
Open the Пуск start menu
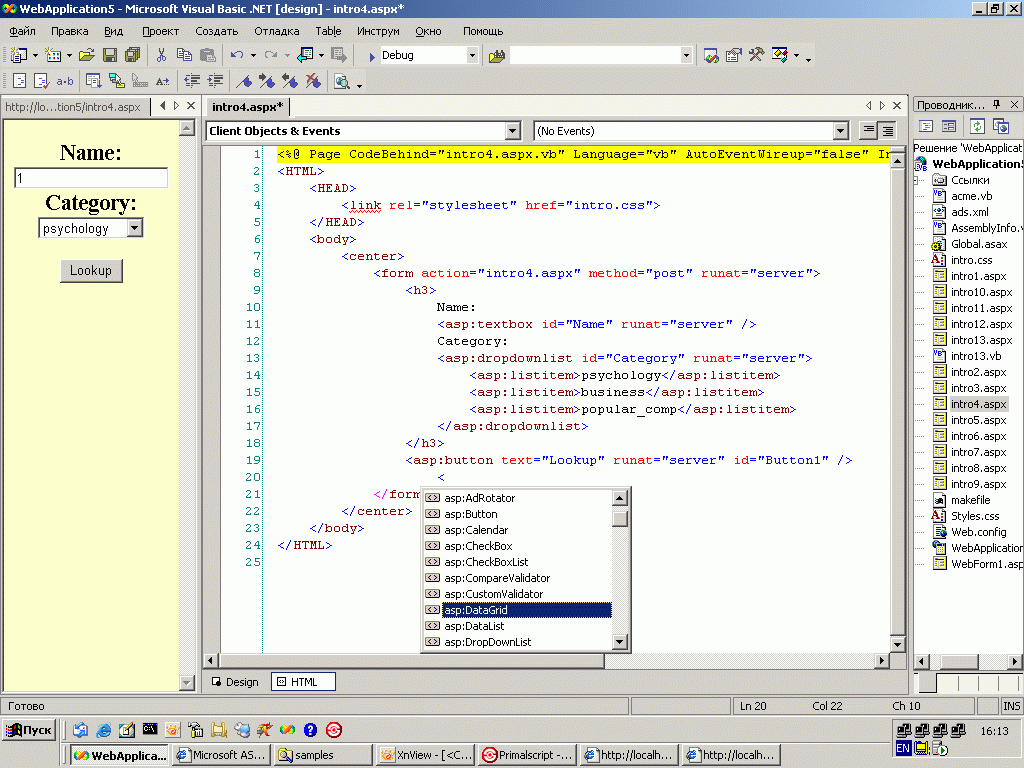27,729
